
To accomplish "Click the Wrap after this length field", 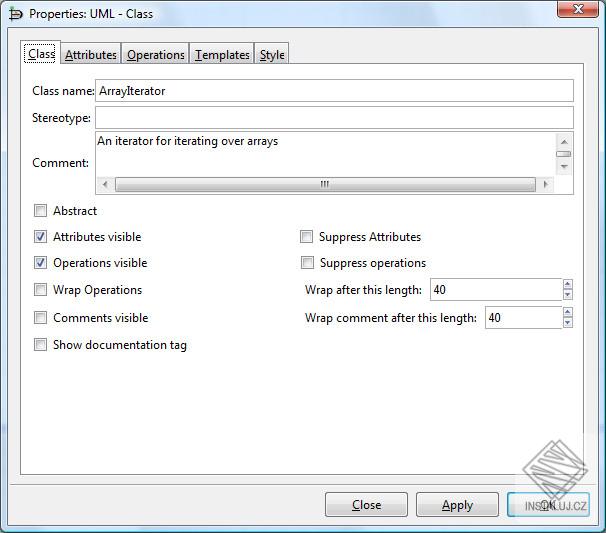I will click(x=496, y=289).
